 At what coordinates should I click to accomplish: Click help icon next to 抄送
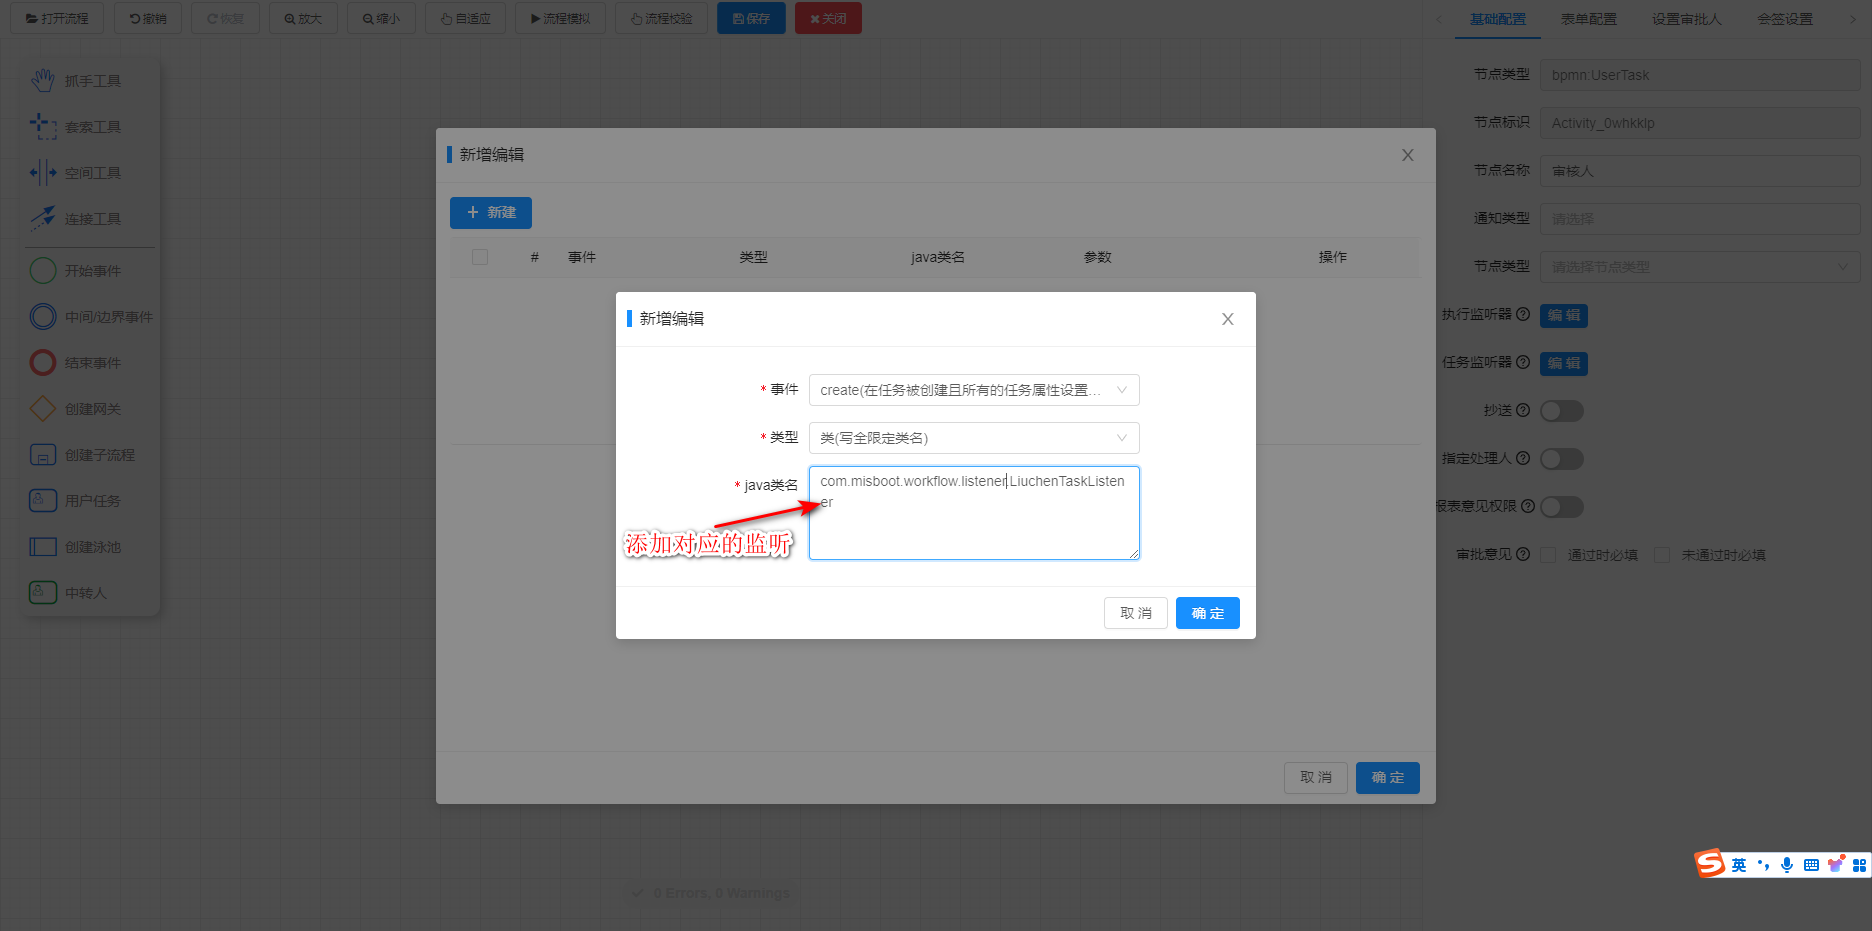1523,410
